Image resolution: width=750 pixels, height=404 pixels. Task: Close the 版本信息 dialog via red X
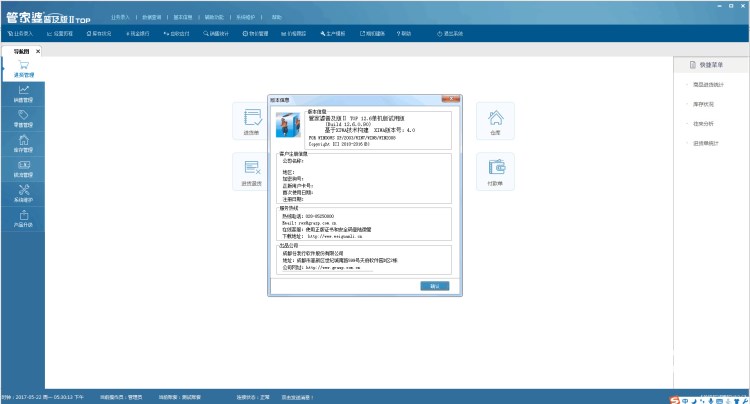pyautogui.click(x=451, y=99)
